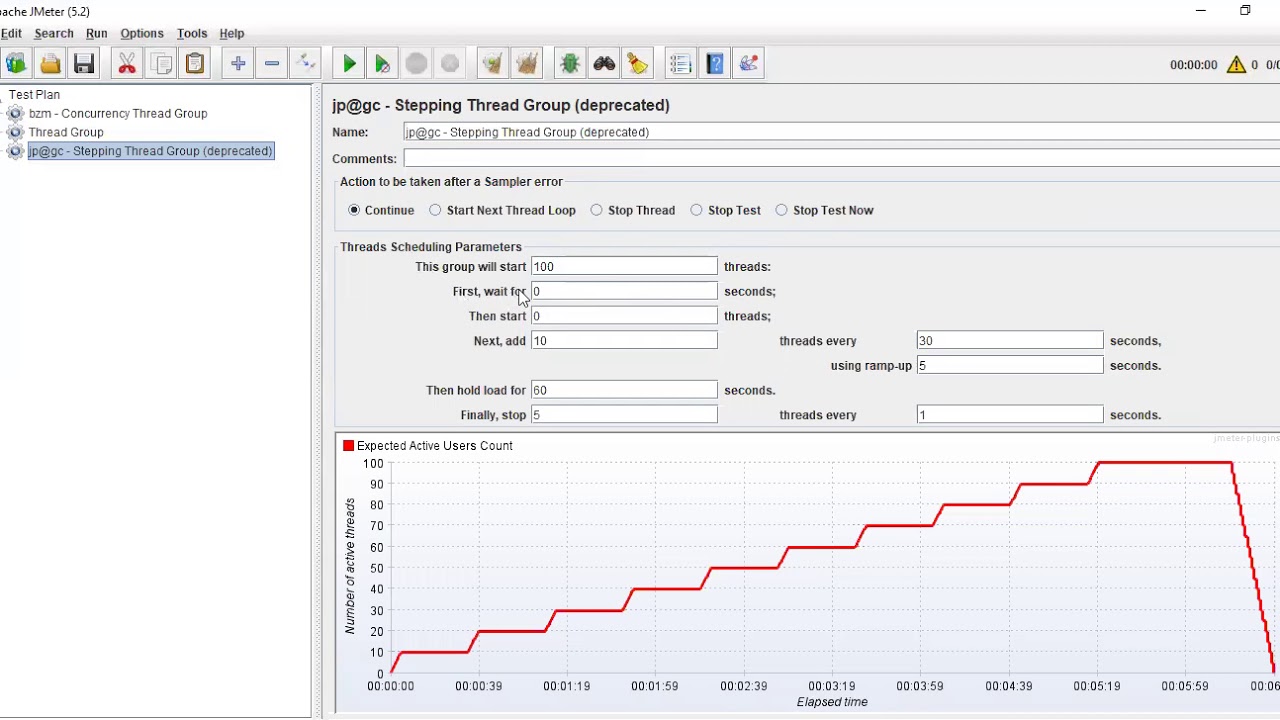Select the Stop Thread radio button

pos(596,210)
